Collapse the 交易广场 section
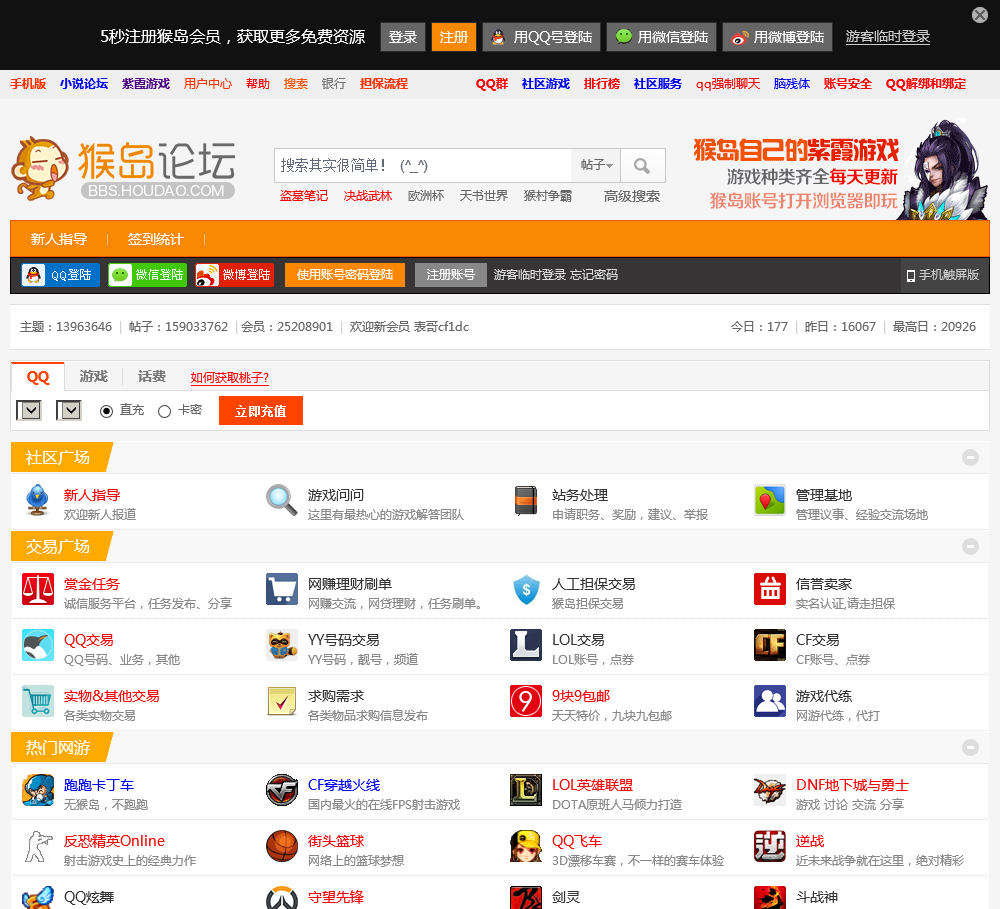 point(970,547)
